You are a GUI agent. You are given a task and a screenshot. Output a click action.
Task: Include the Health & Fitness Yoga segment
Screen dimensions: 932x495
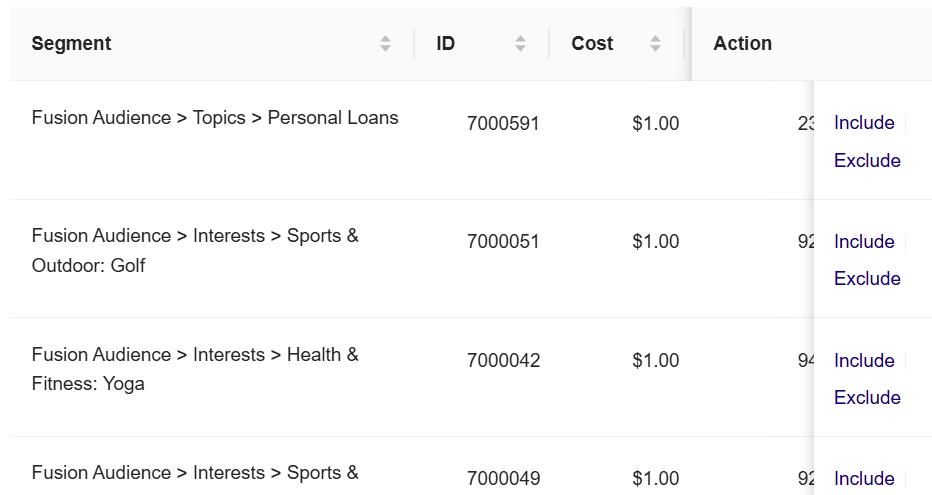coord(864,360)
